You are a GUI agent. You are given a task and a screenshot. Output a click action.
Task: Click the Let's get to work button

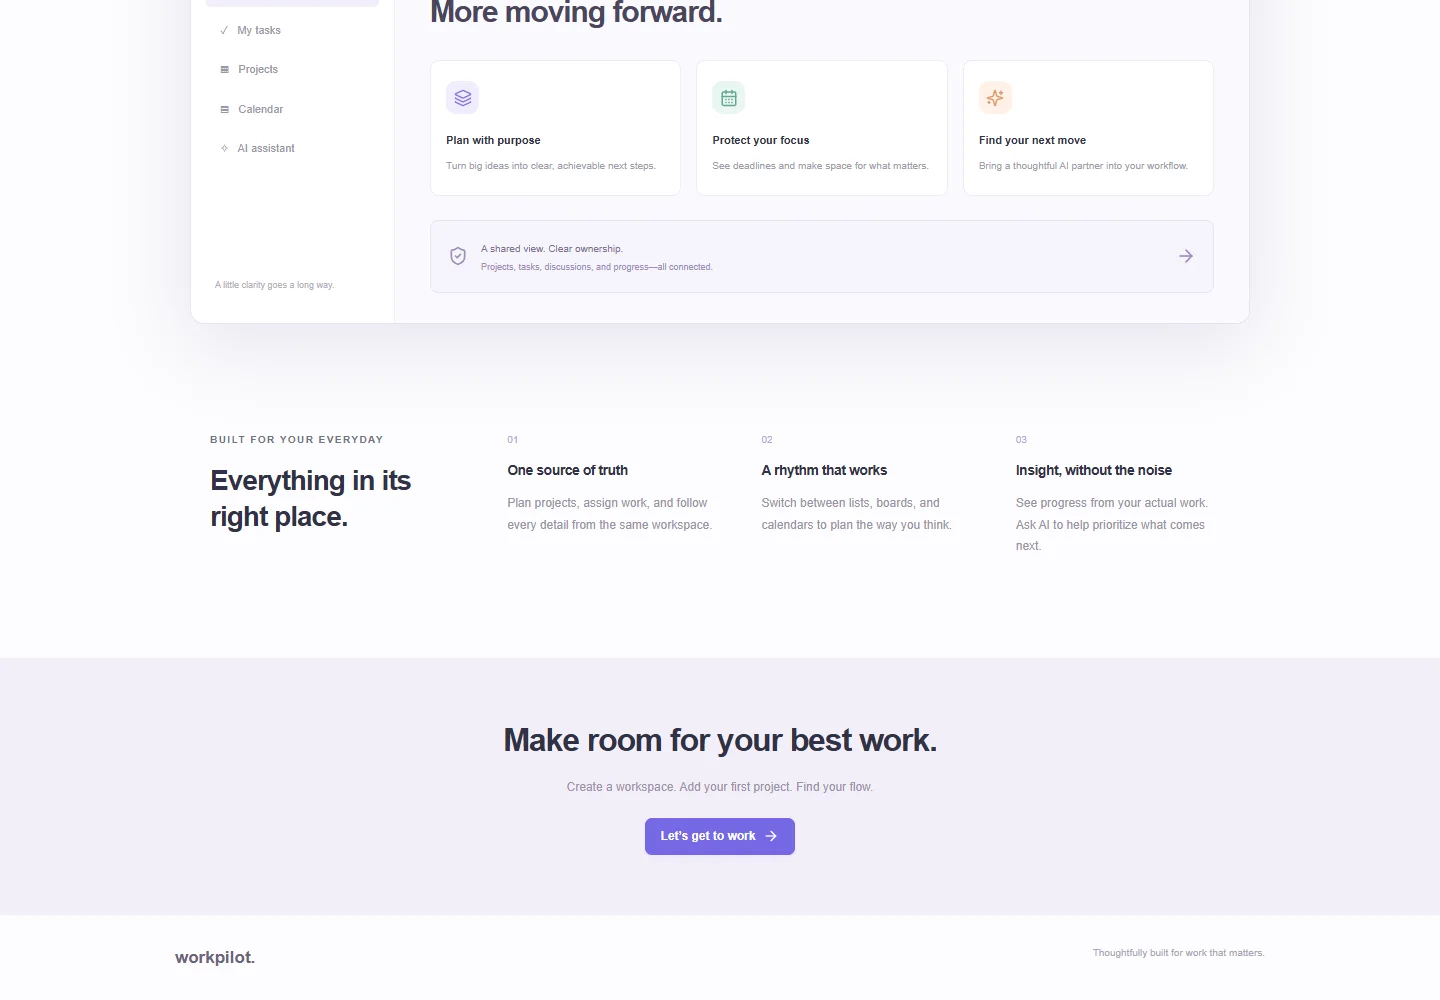coord(720,836)
